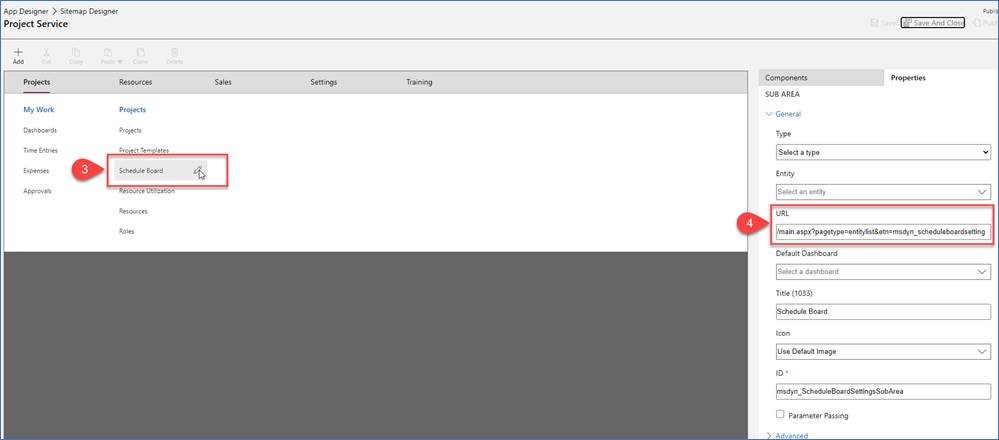The height and width of the screenshot is (440, 999).
Task: Open the Entity dropdown
Action: tap(883, 191)
